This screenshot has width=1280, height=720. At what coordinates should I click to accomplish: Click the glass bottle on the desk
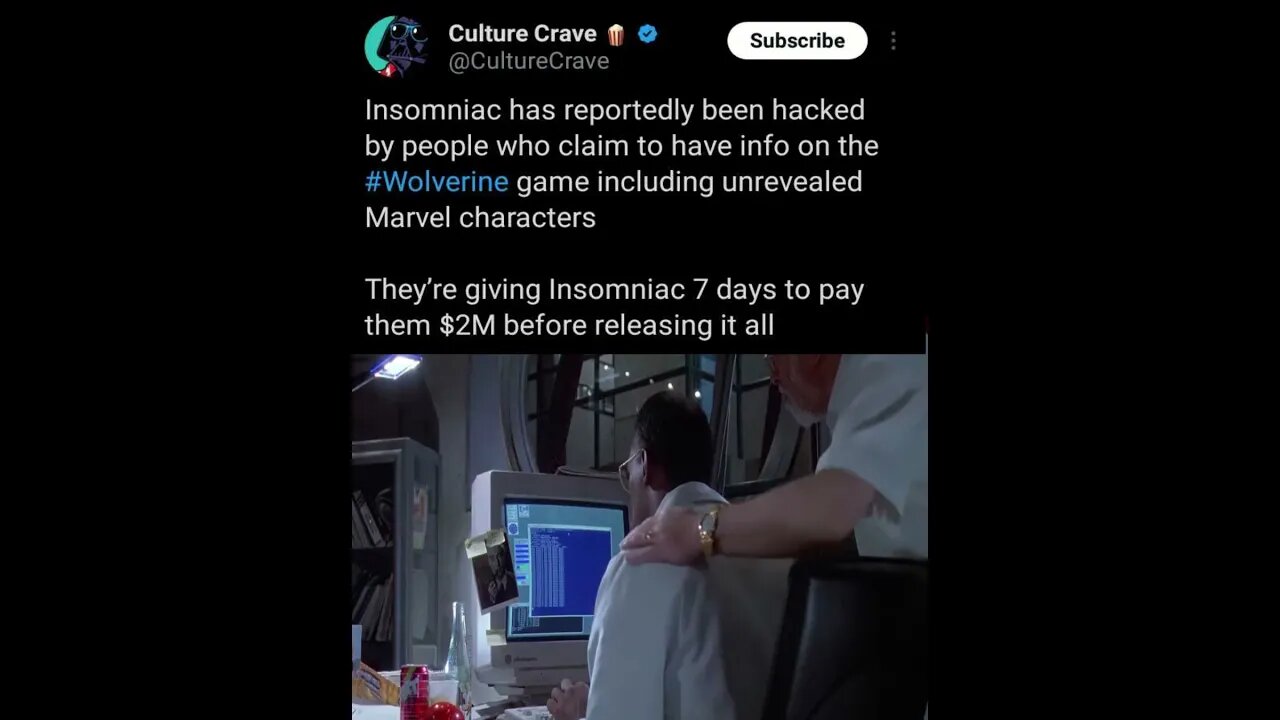coord(458,650)
